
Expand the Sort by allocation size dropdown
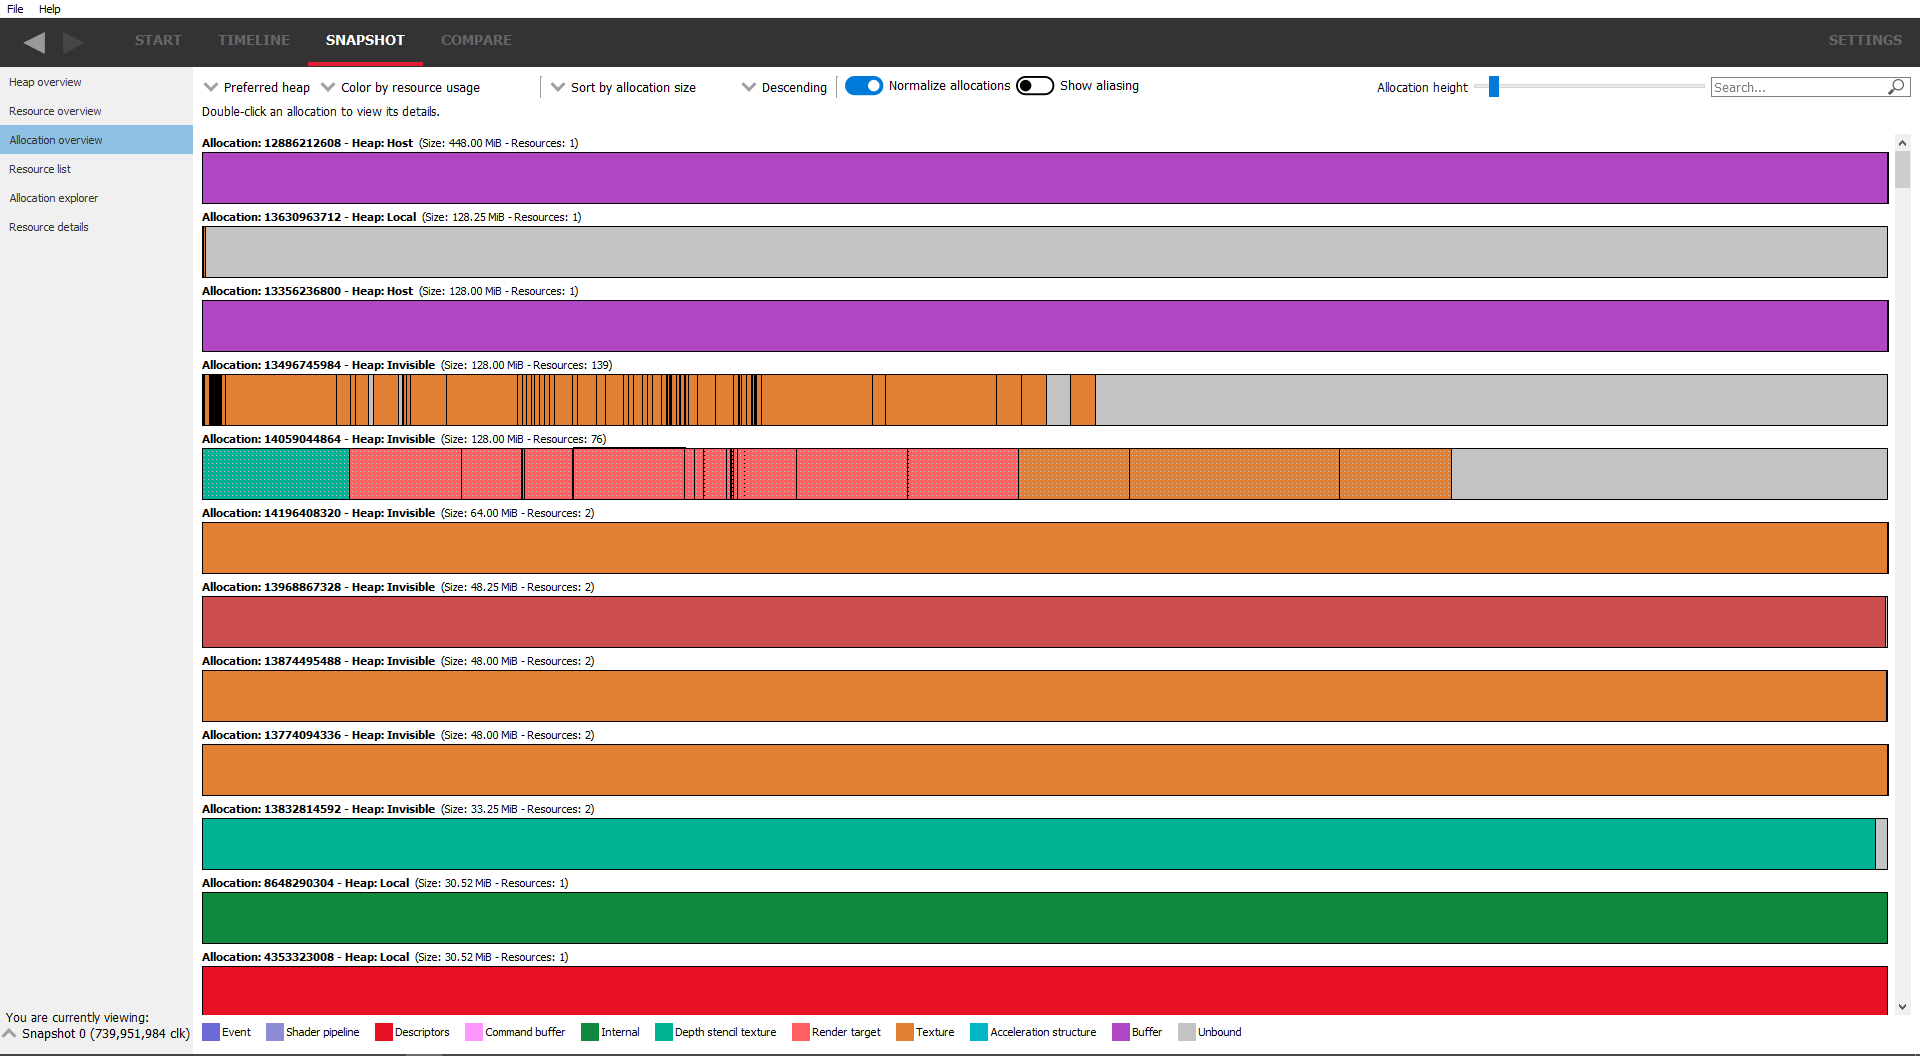[623, 87]
